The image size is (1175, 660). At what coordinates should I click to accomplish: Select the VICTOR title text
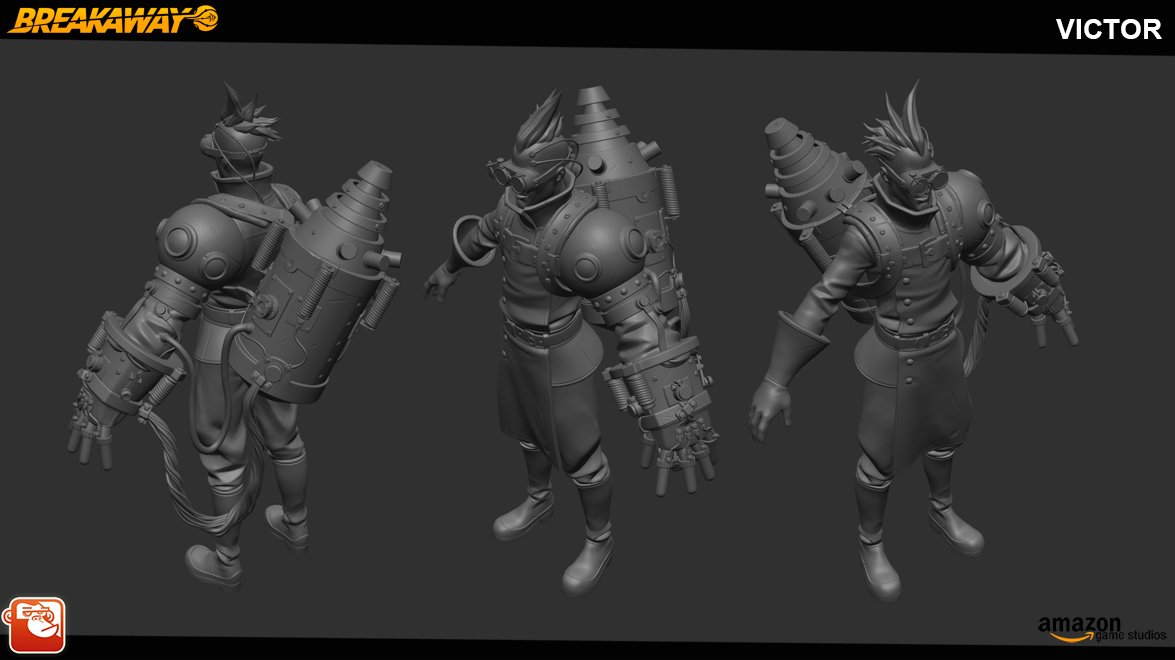[x=1108, y=29]
